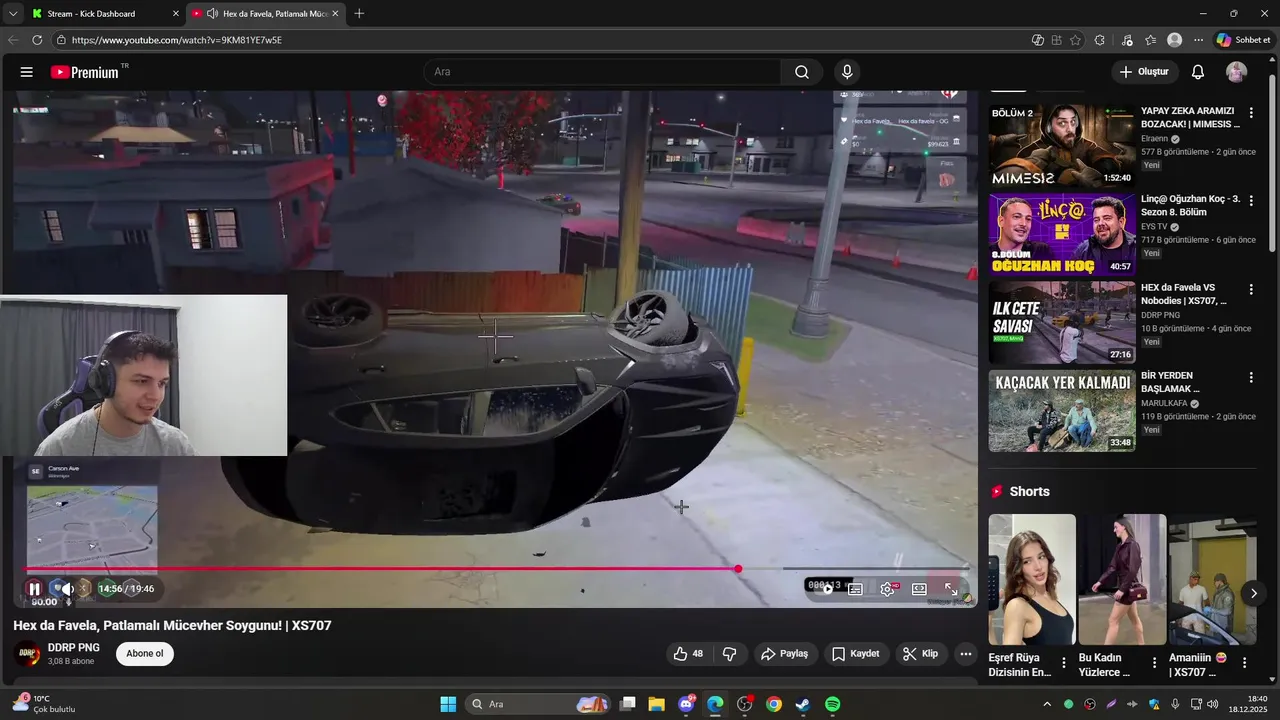This screenshot has height=720, width=1280.
Task: Start voice search with microphone icon
Action: click(847, 72)
